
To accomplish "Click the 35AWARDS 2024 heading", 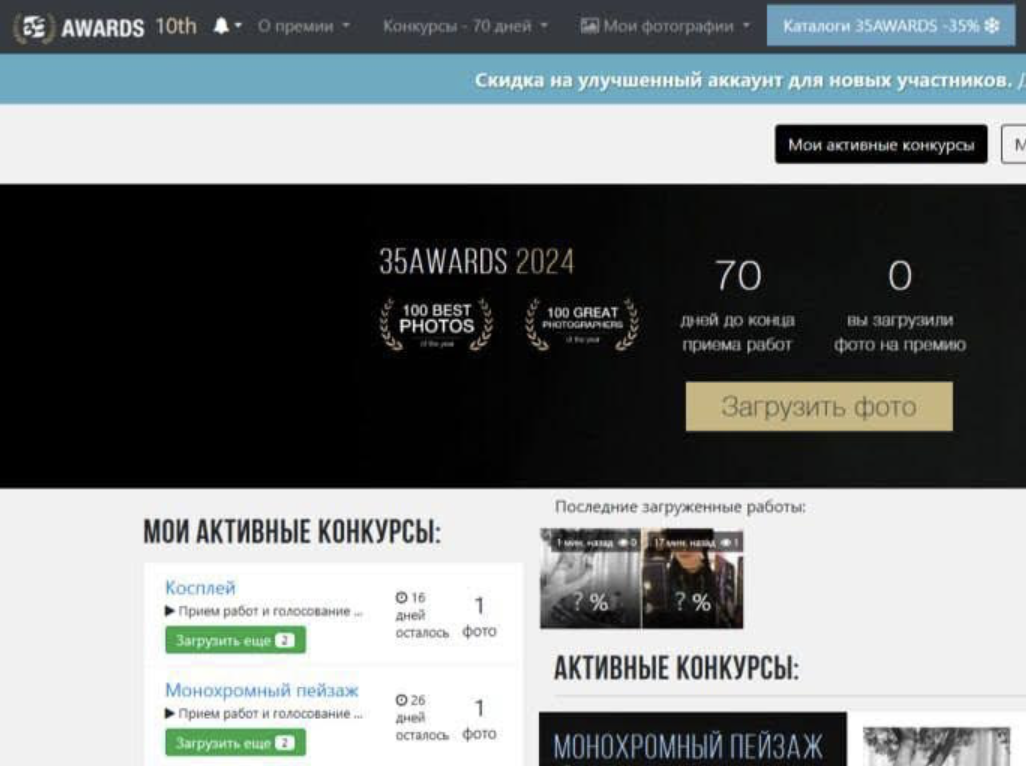I will click(476, 262).
